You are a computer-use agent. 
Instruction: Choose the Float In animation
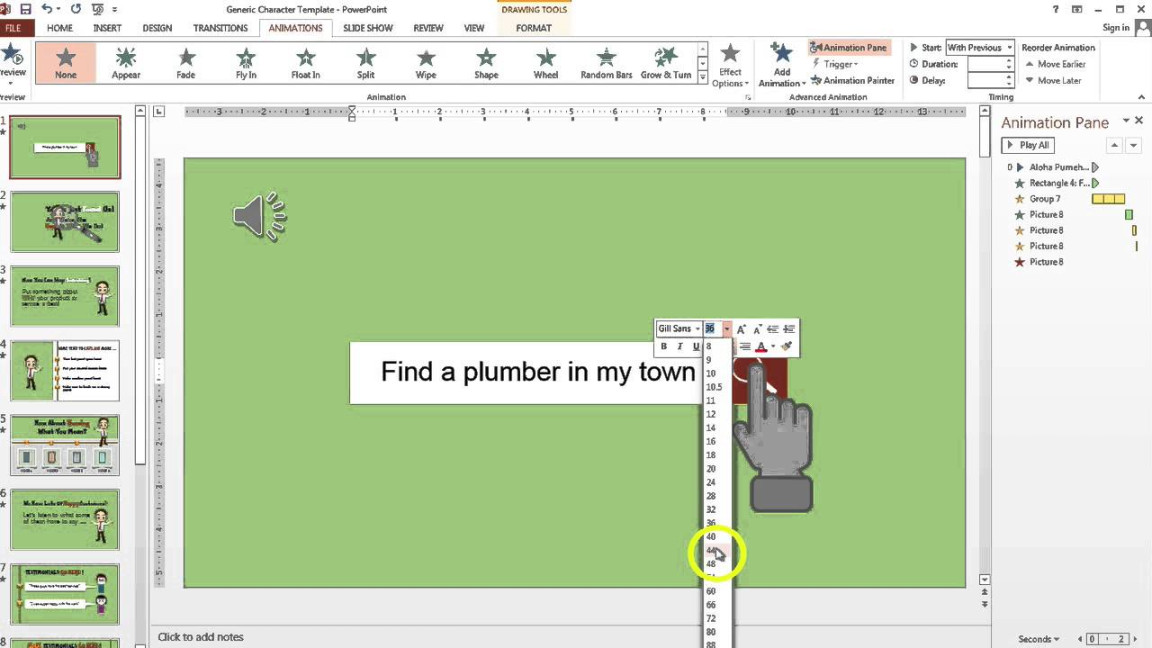click(x=306, y=62)
